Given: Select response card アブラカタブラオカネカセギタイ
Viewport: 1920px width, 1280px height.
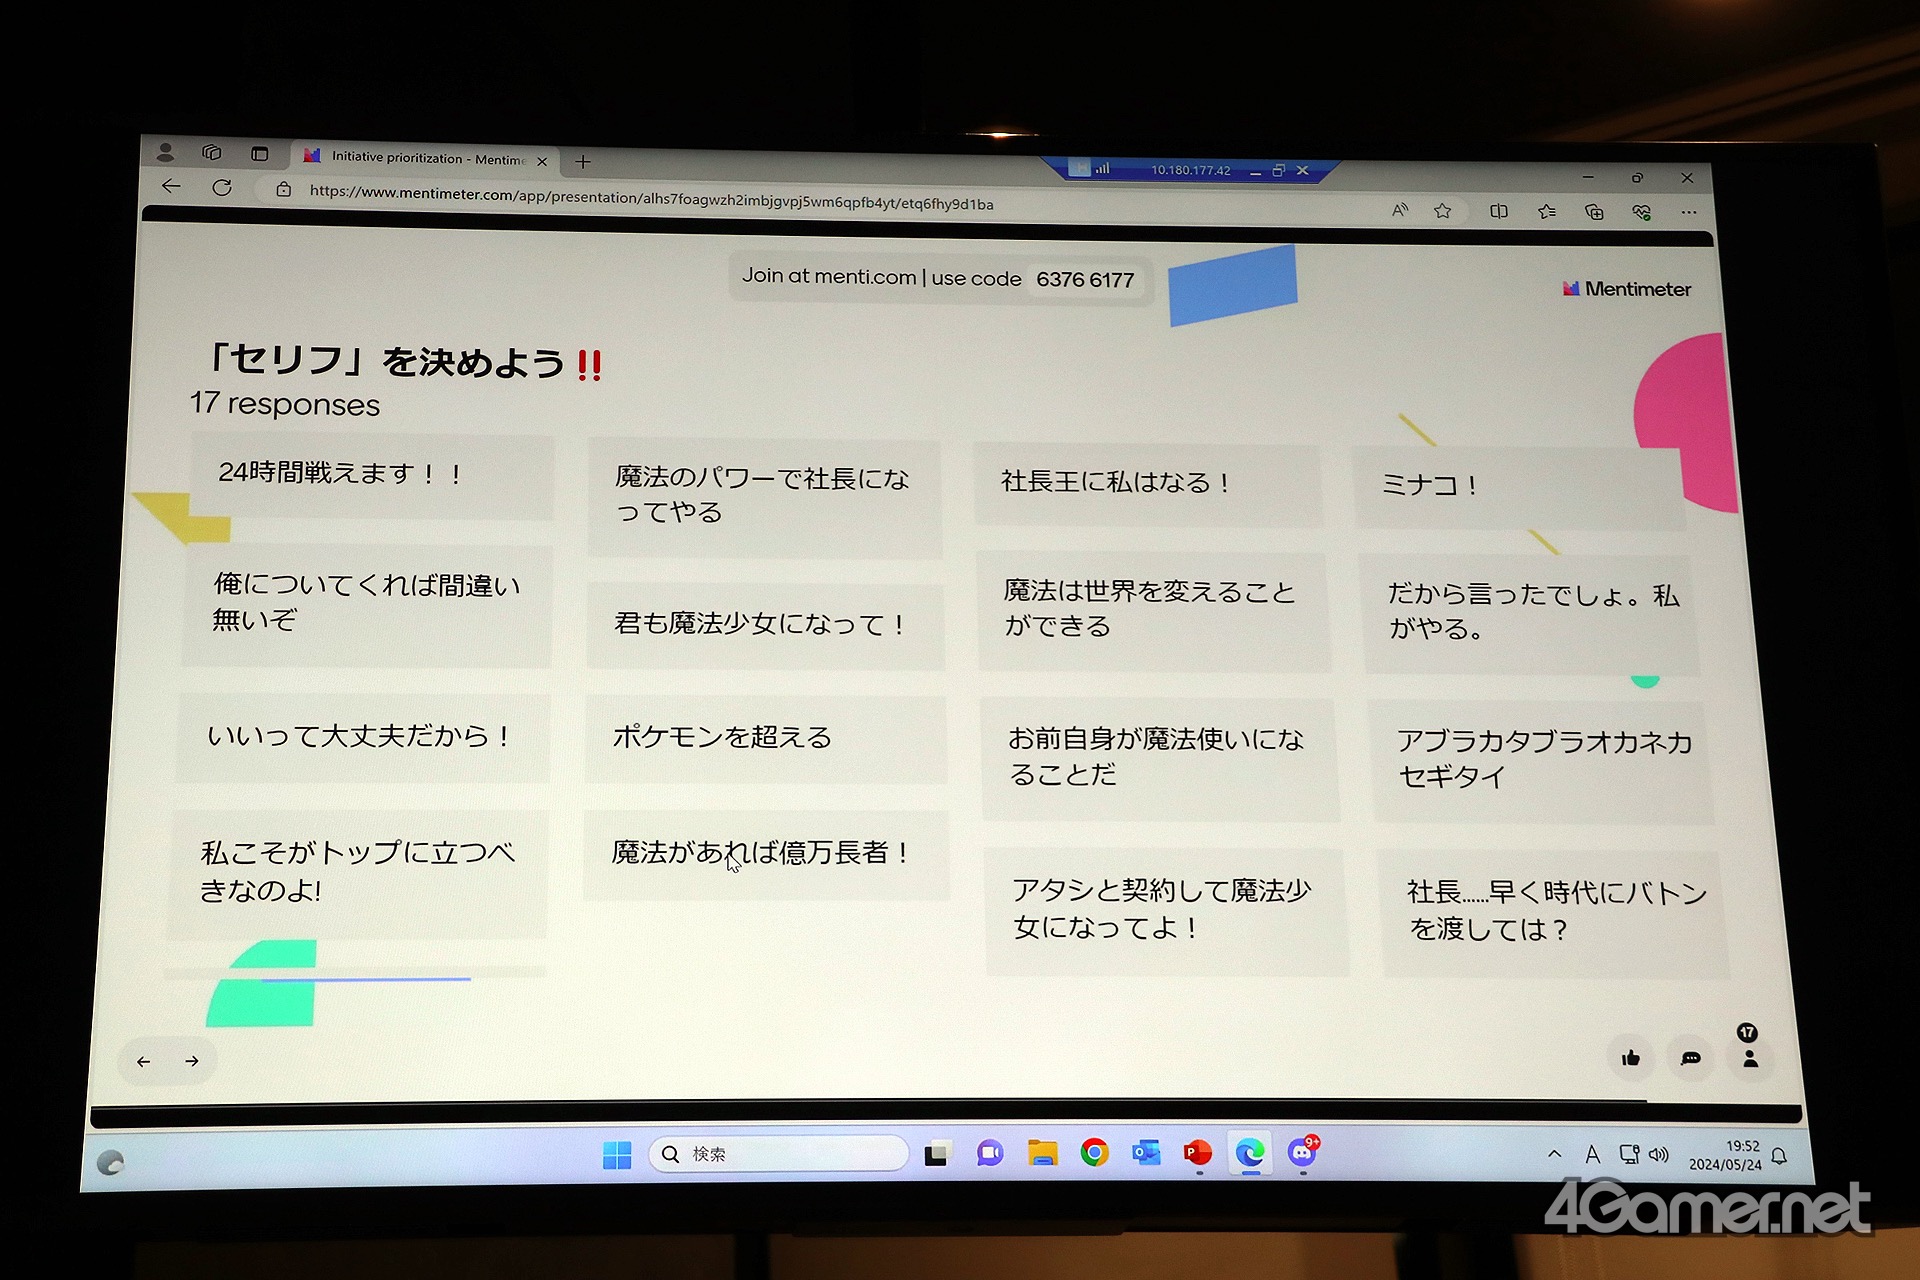Looking at the screenshot, I should coord(1543,761).
